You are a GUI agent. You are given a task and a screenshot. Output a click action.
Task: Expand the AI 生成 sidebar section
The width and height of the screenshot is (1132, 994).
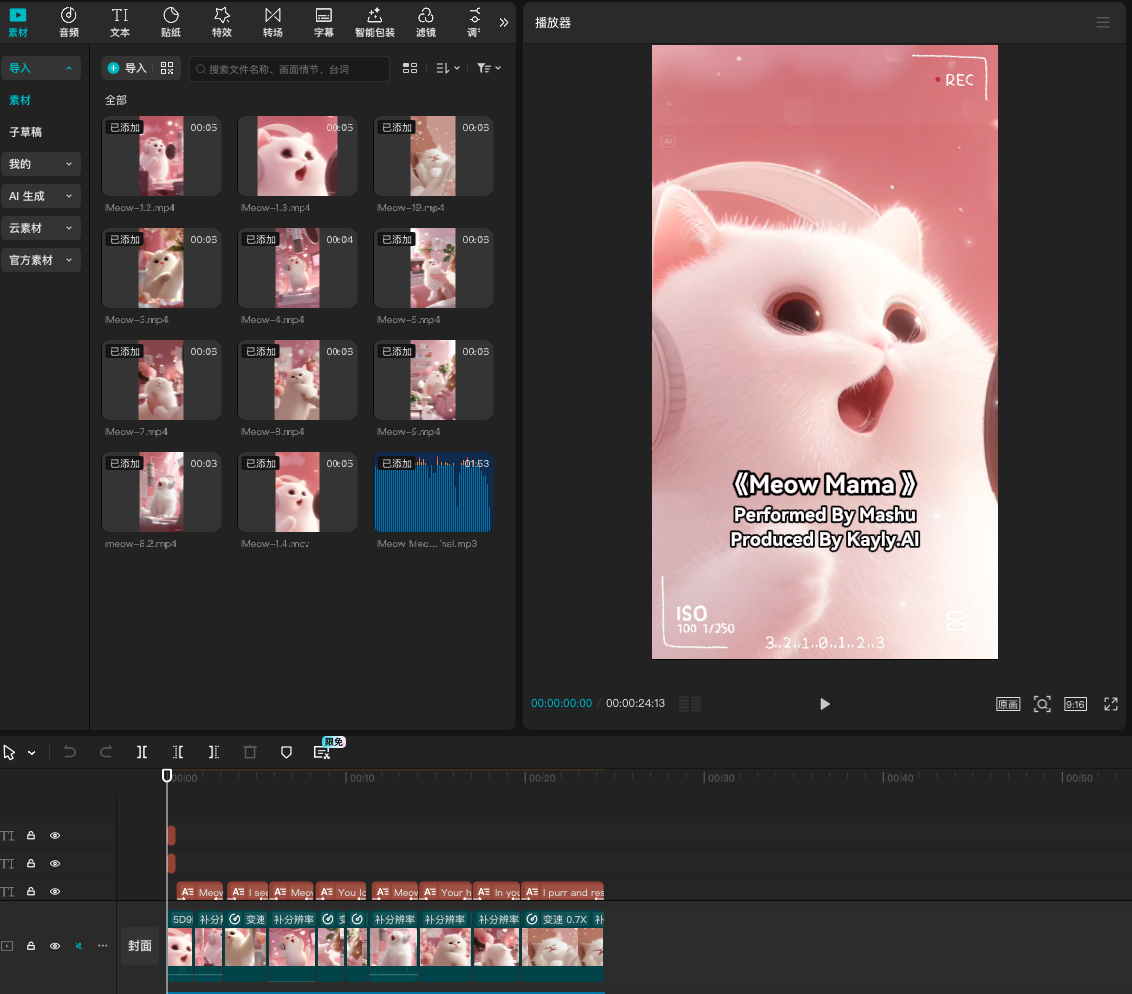coord(40,196)
